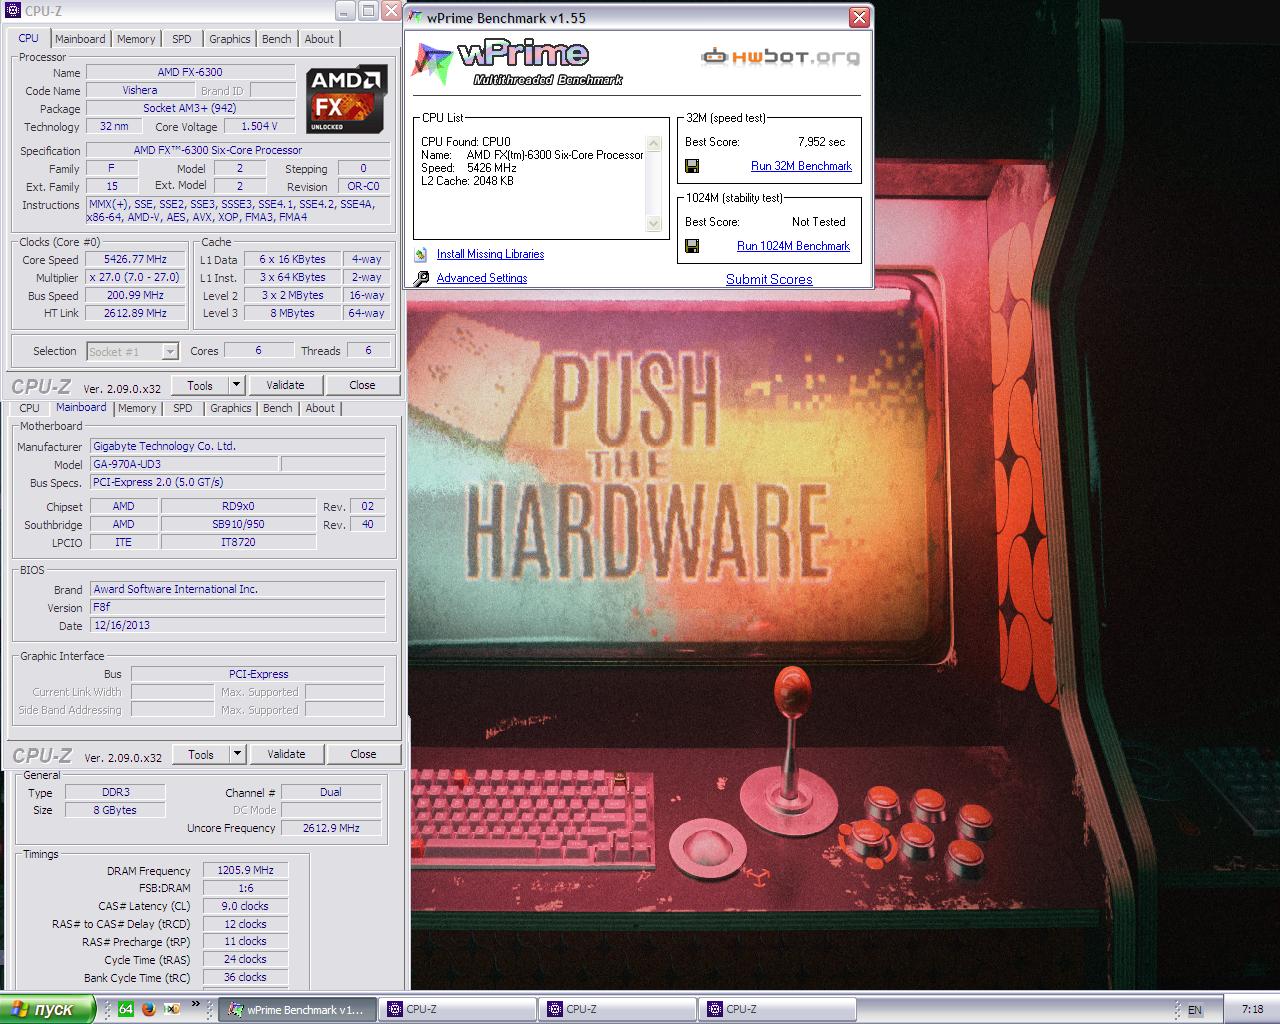Click the CPU List scroll down arrow
The height and width of the screenshot is (1024, 1280).
[654, 224]
